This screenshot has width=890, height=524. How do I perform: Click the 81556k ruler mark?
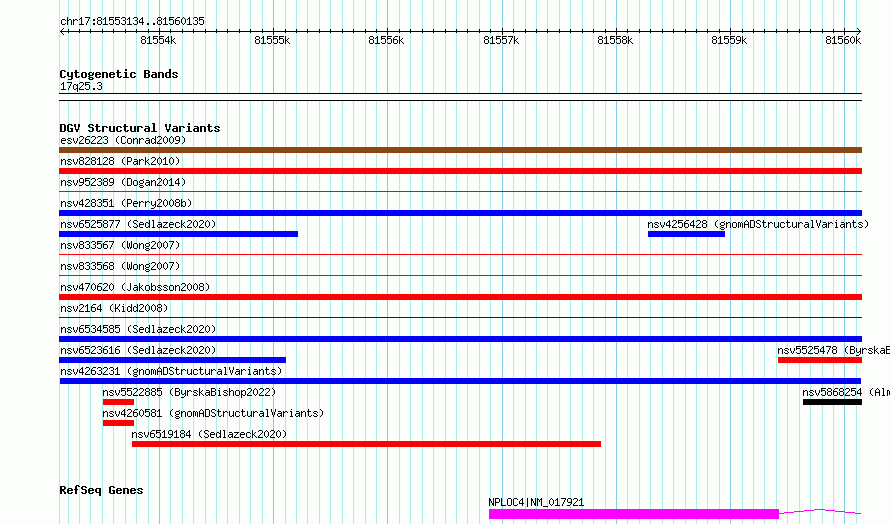(x=387, y=40)
